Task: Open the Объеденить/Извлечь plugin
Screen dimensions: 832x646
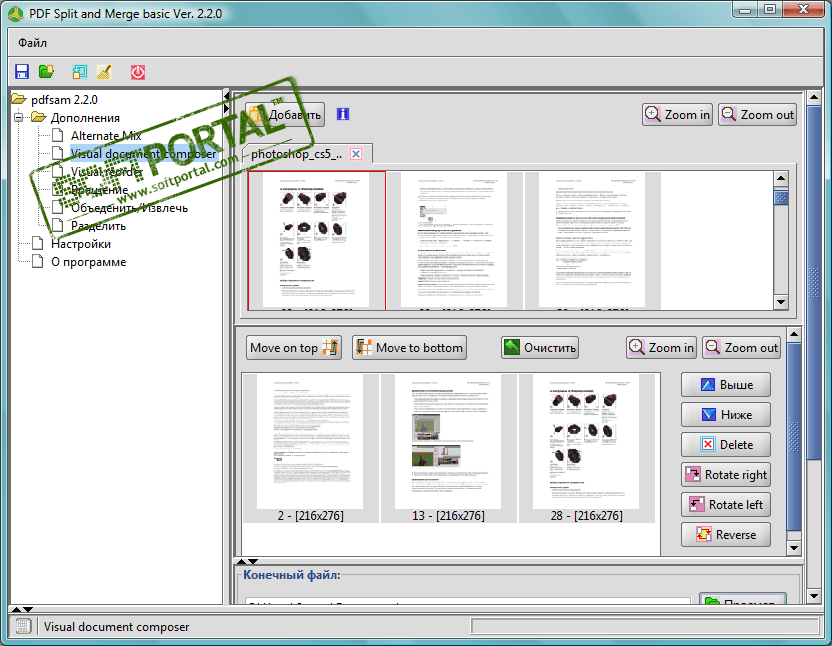Action: (129, 208)
